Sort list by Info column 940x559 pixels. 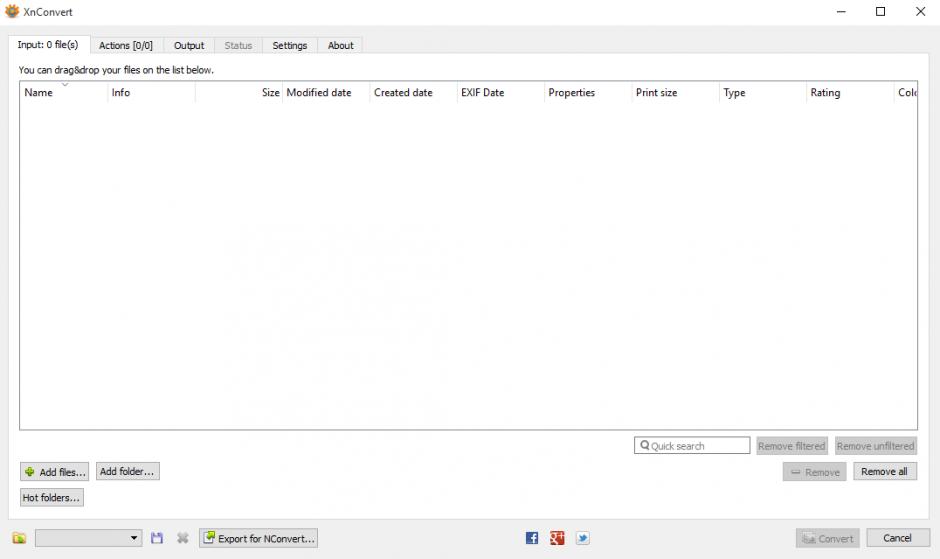pyautogui.click(x=151, y=92)
